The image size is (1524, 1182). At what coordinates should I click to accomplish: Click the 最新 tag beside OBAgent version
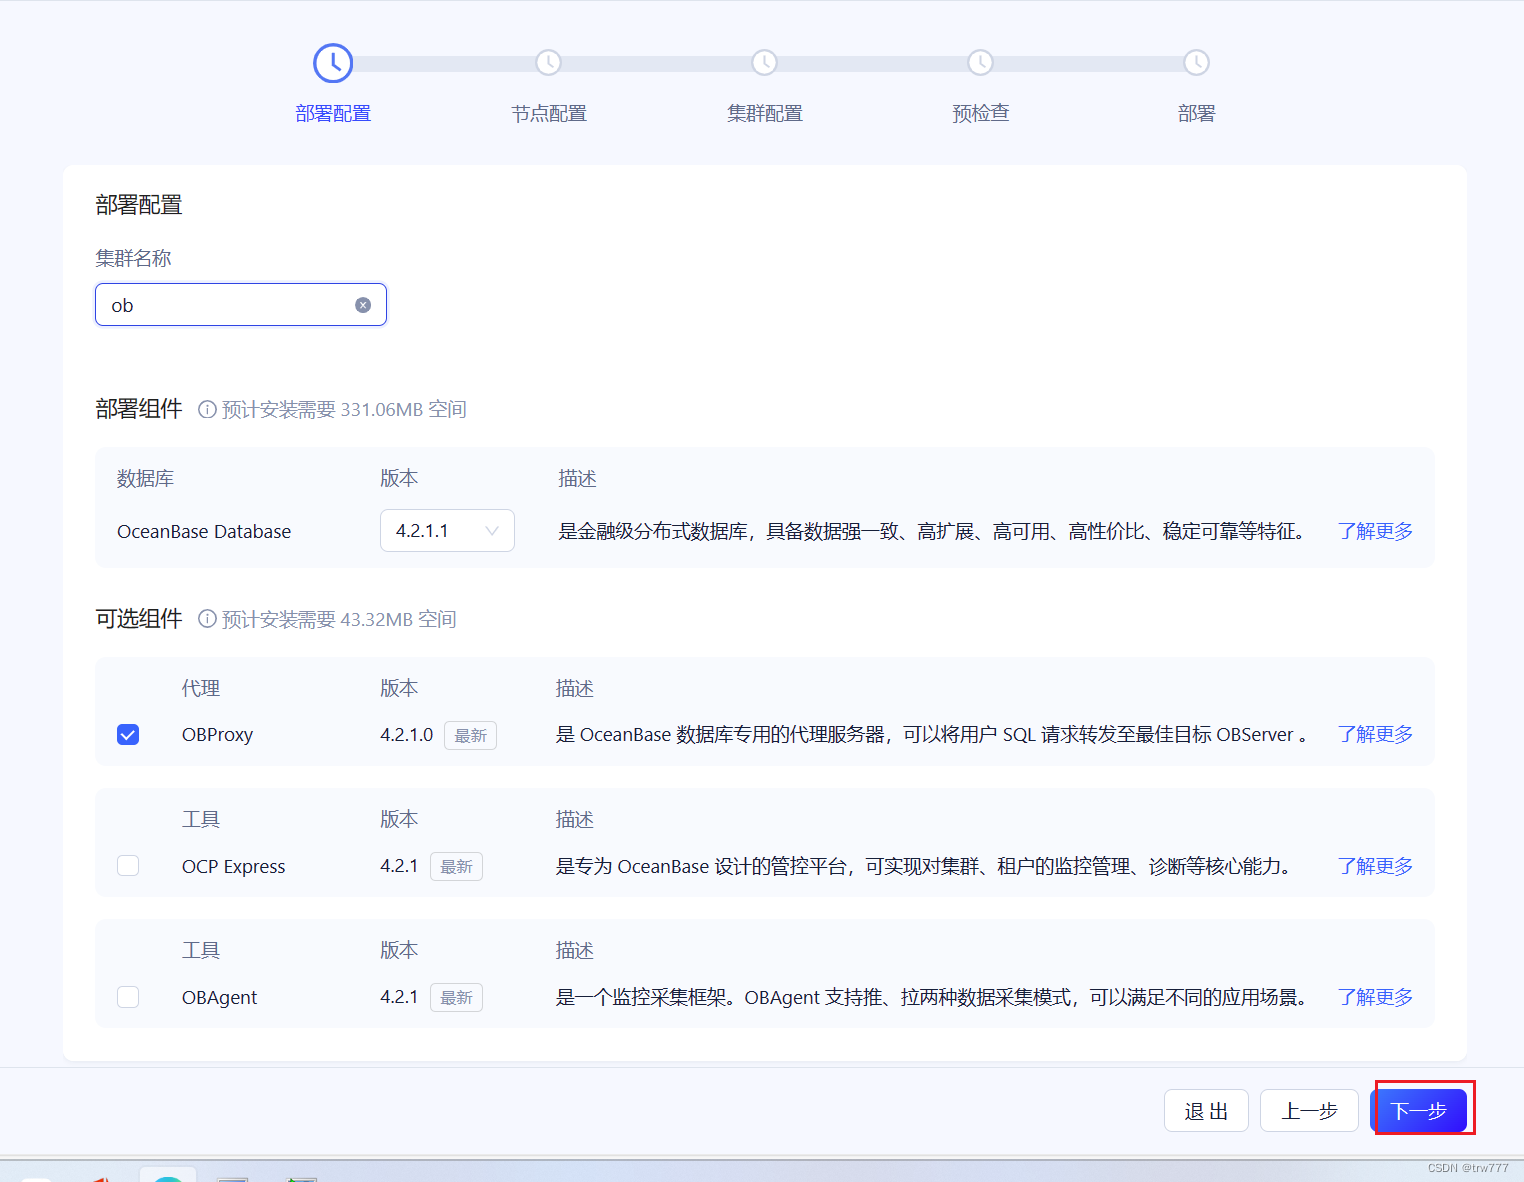[456, 998]
